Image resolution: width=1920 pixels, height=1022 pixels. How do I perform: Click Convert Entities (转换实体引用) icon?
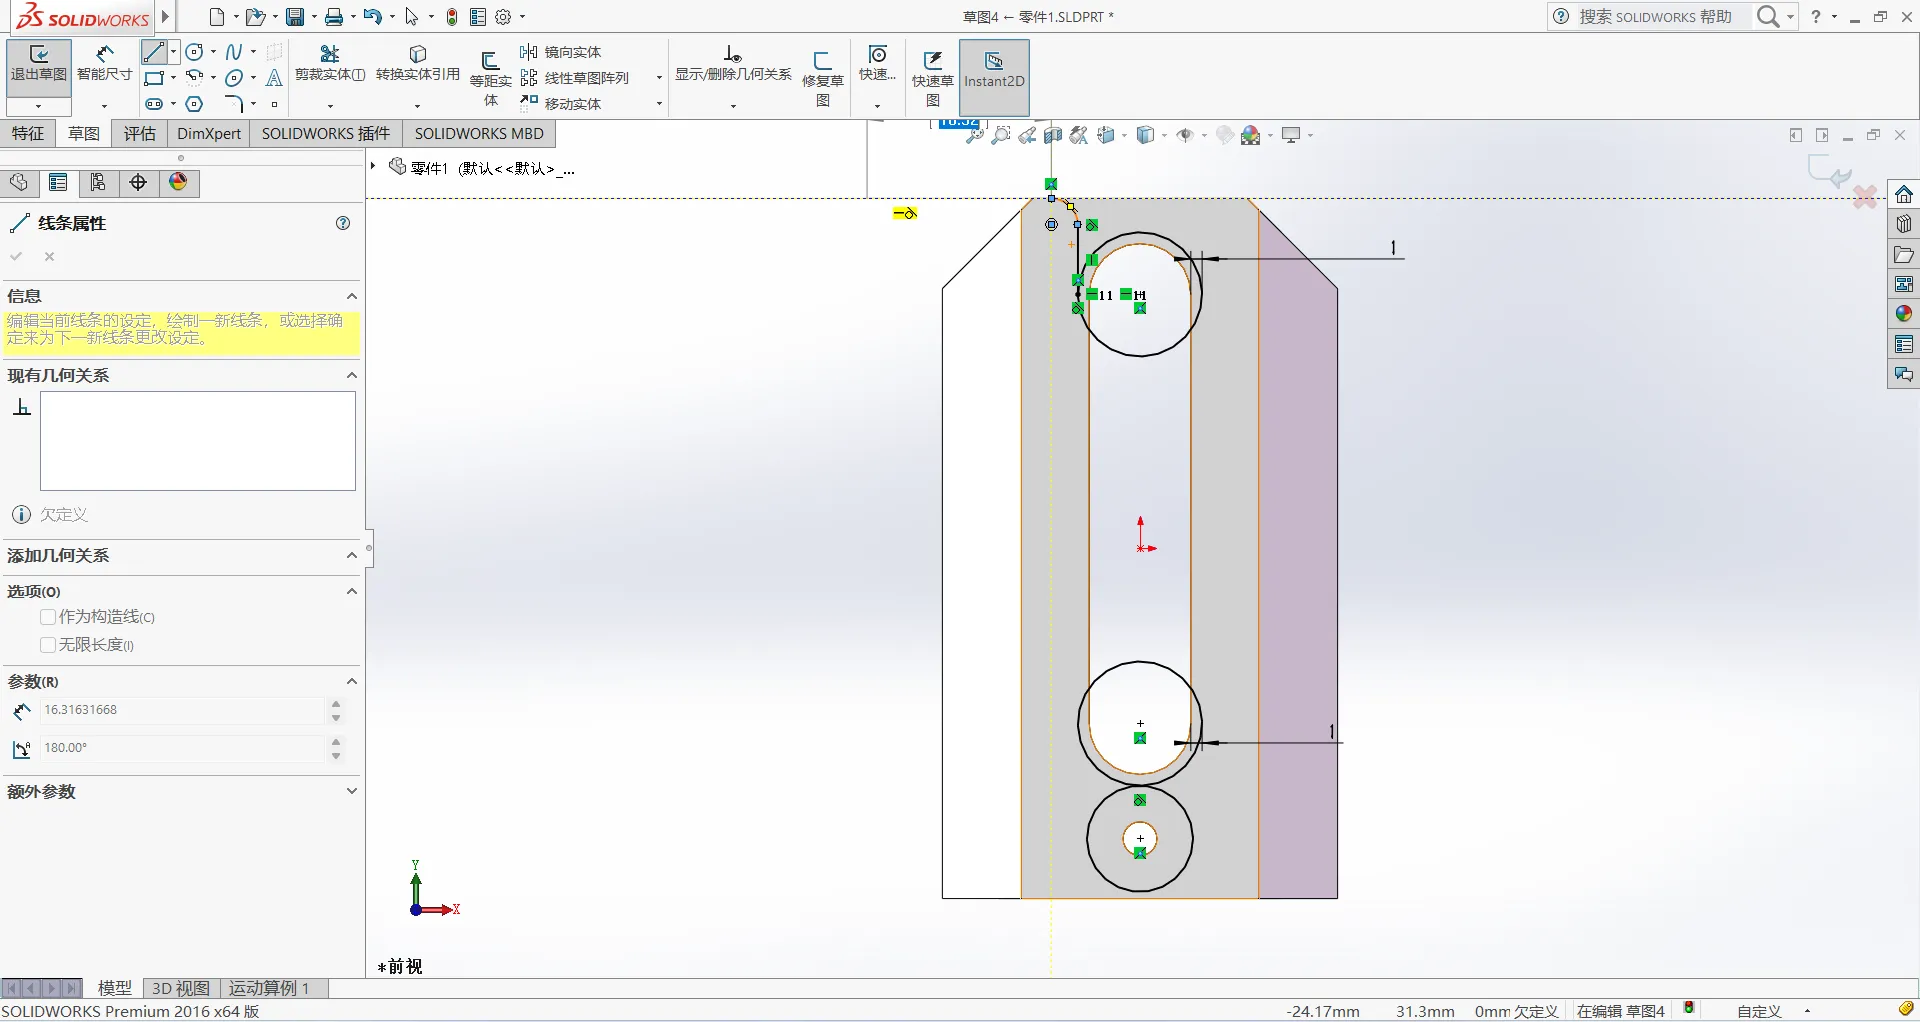418,56
